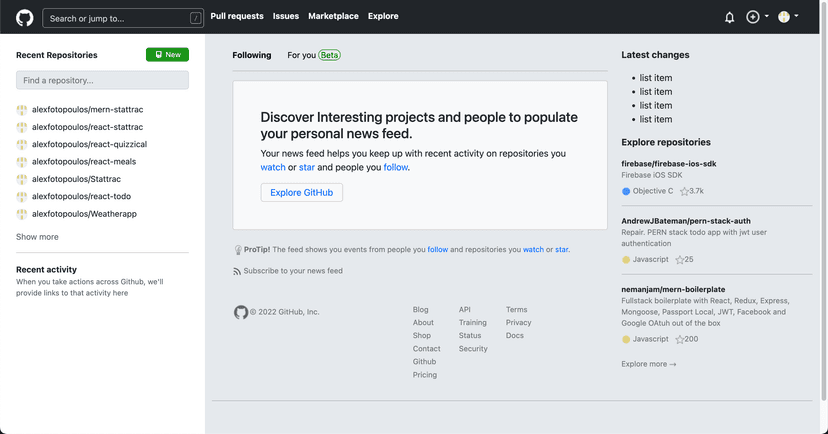Viewport: 828px width, 434px height.
Task: Click avatar icon beside alexfotopoulos/mern-stattrac
Action: [x=22, y=110]
